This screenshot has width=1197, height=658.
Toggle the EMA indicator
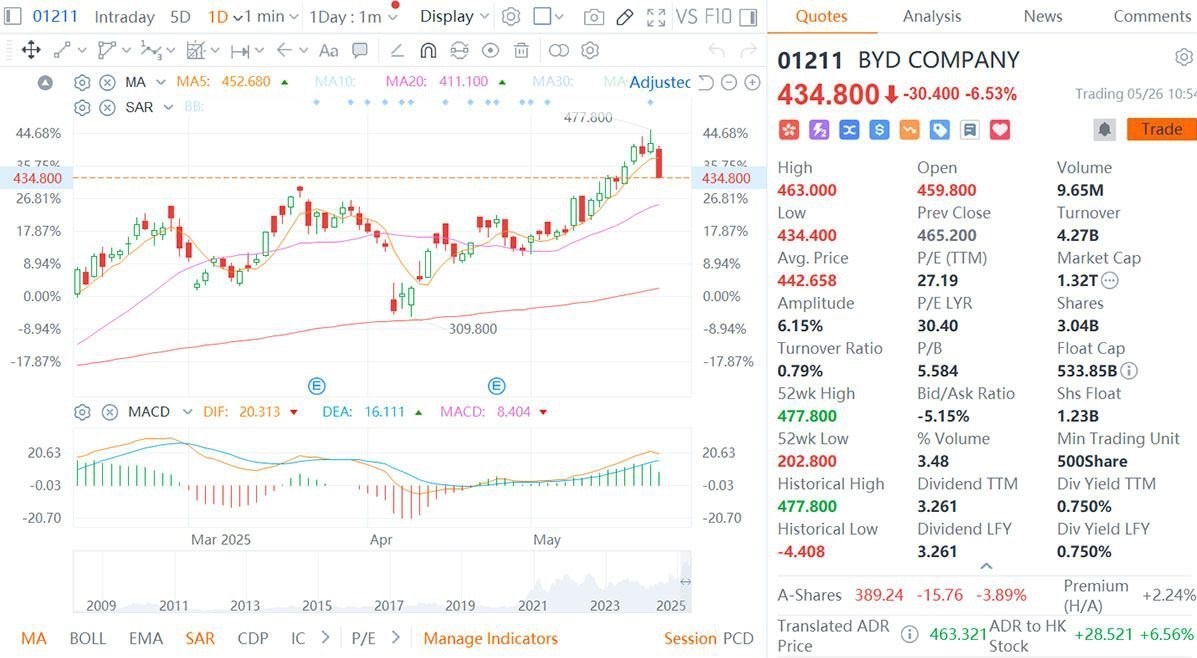(145, 638)
